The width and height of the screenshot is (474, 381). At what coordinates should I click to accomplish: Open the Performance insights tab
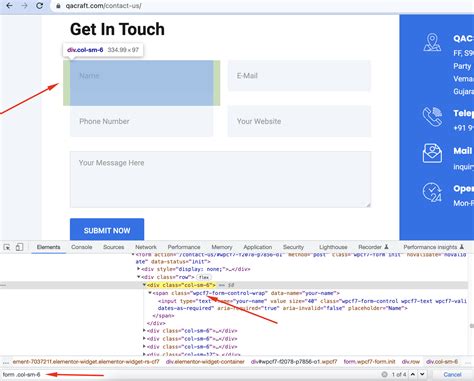[433, 247]
